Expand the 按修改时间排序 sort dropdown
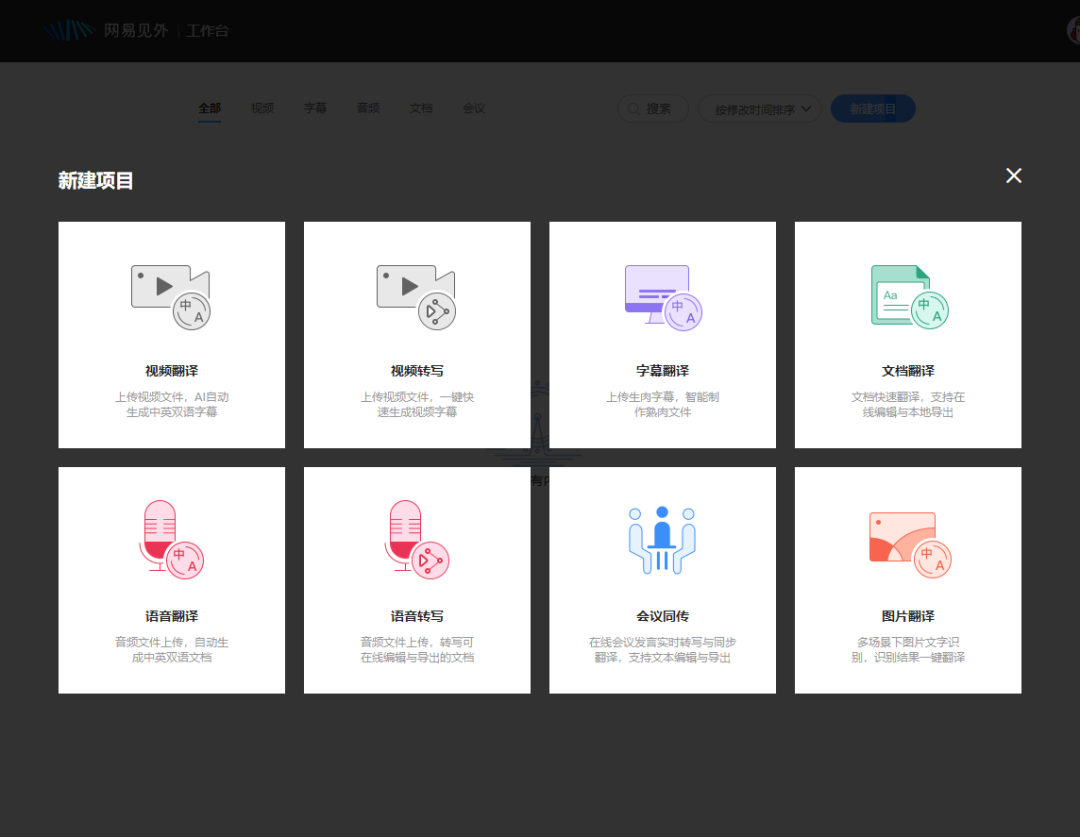This screenshot has width=1080, height=837. click(760, 109)
